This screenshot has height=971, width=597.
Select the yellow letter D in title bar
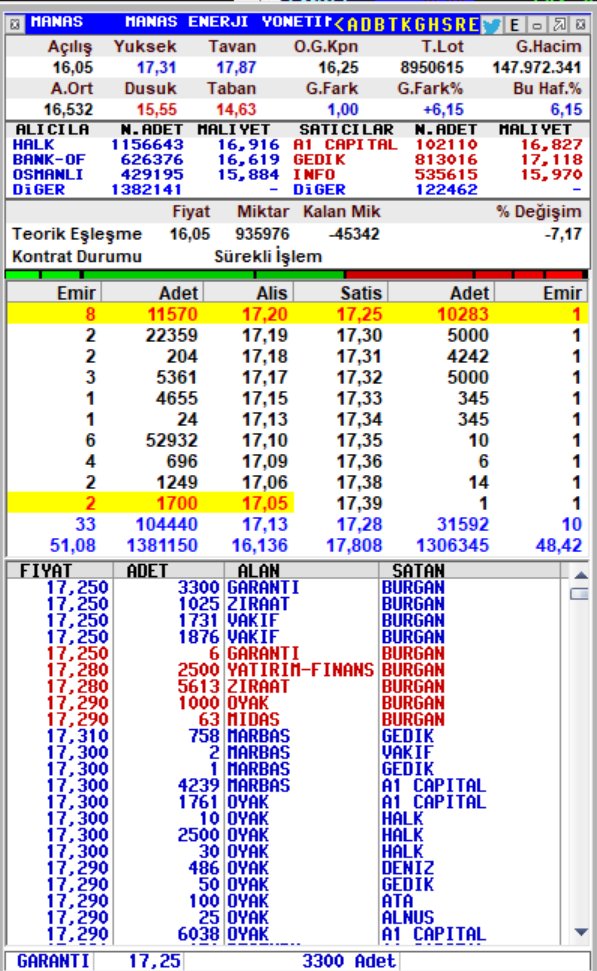(x=365, y=25)
